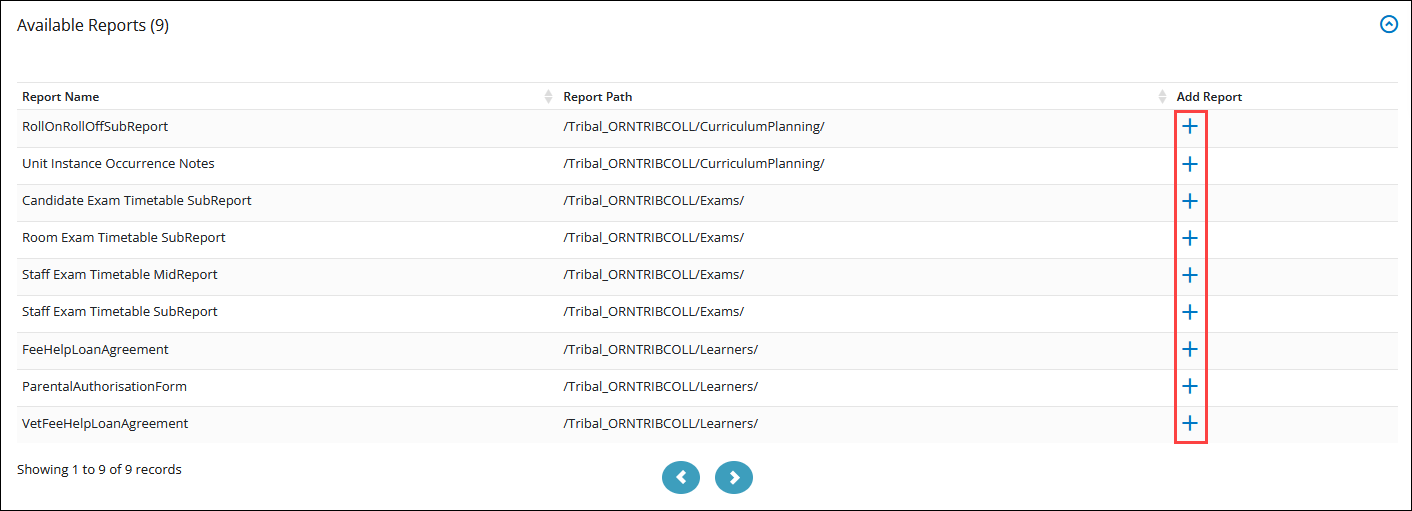Sort by Report Path column
This screenshot has width=1412, height=511.
pyautogui.click(x=597, y=97)
